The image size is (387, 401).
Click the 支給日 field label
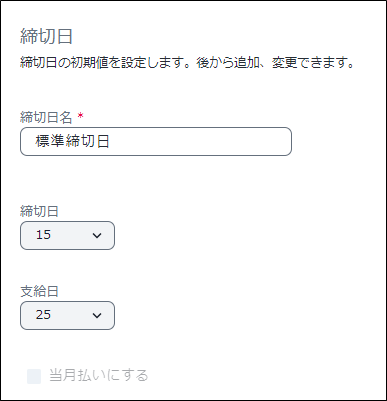coord(39,291)
